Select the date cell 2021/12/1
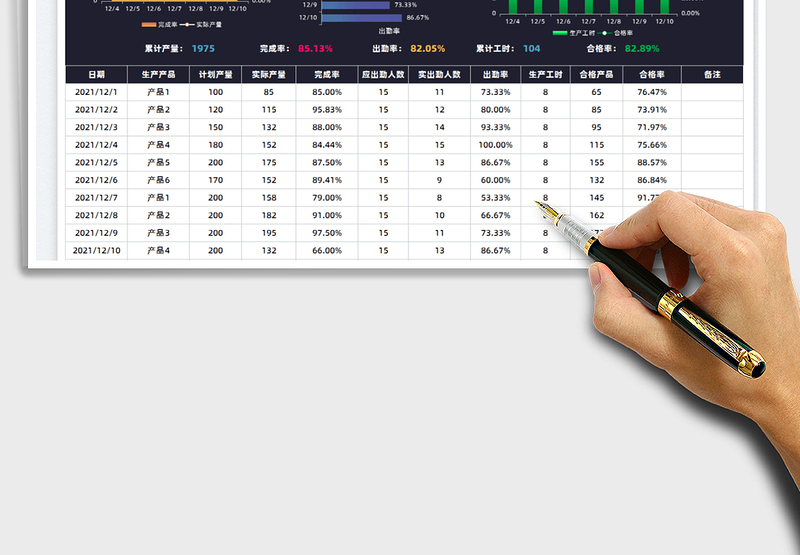800x555 pixels. point(96,92)
